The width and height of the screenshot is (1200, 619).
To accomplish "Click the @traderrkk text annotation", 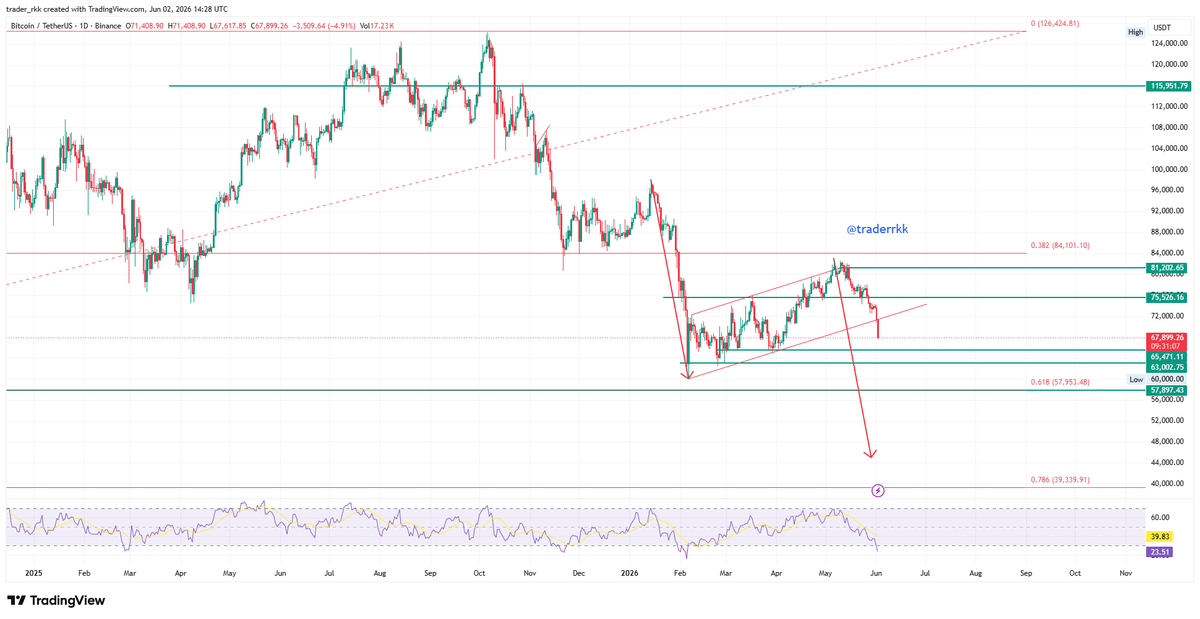I will (x=877, y=229).
